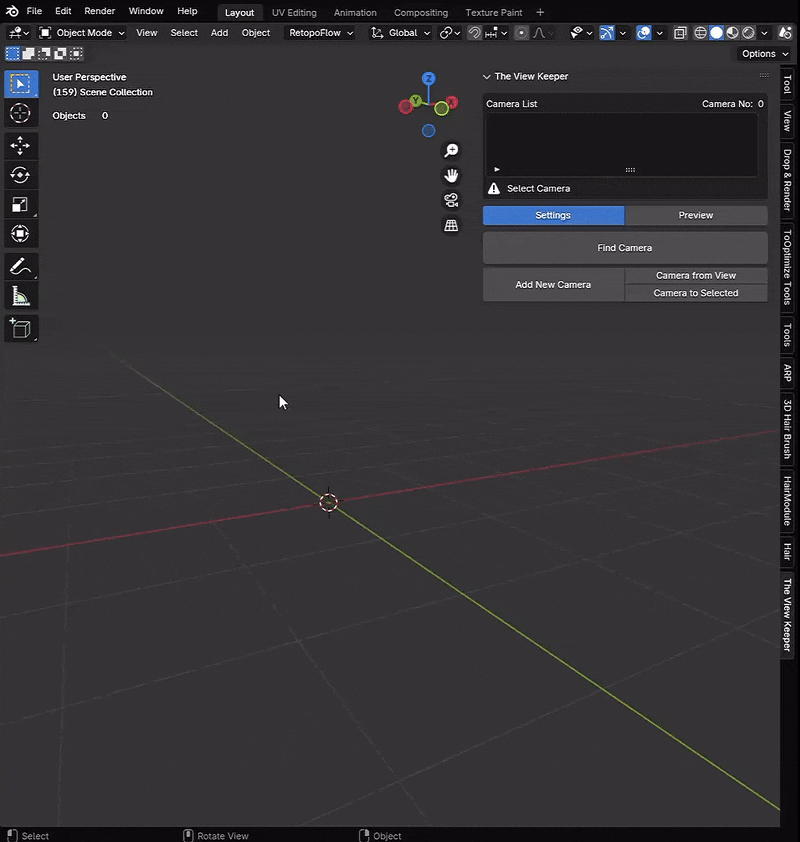Screen dimensions: 800x842
Task: Open the Texture Paint workspace tab
Action: (493, 12)
